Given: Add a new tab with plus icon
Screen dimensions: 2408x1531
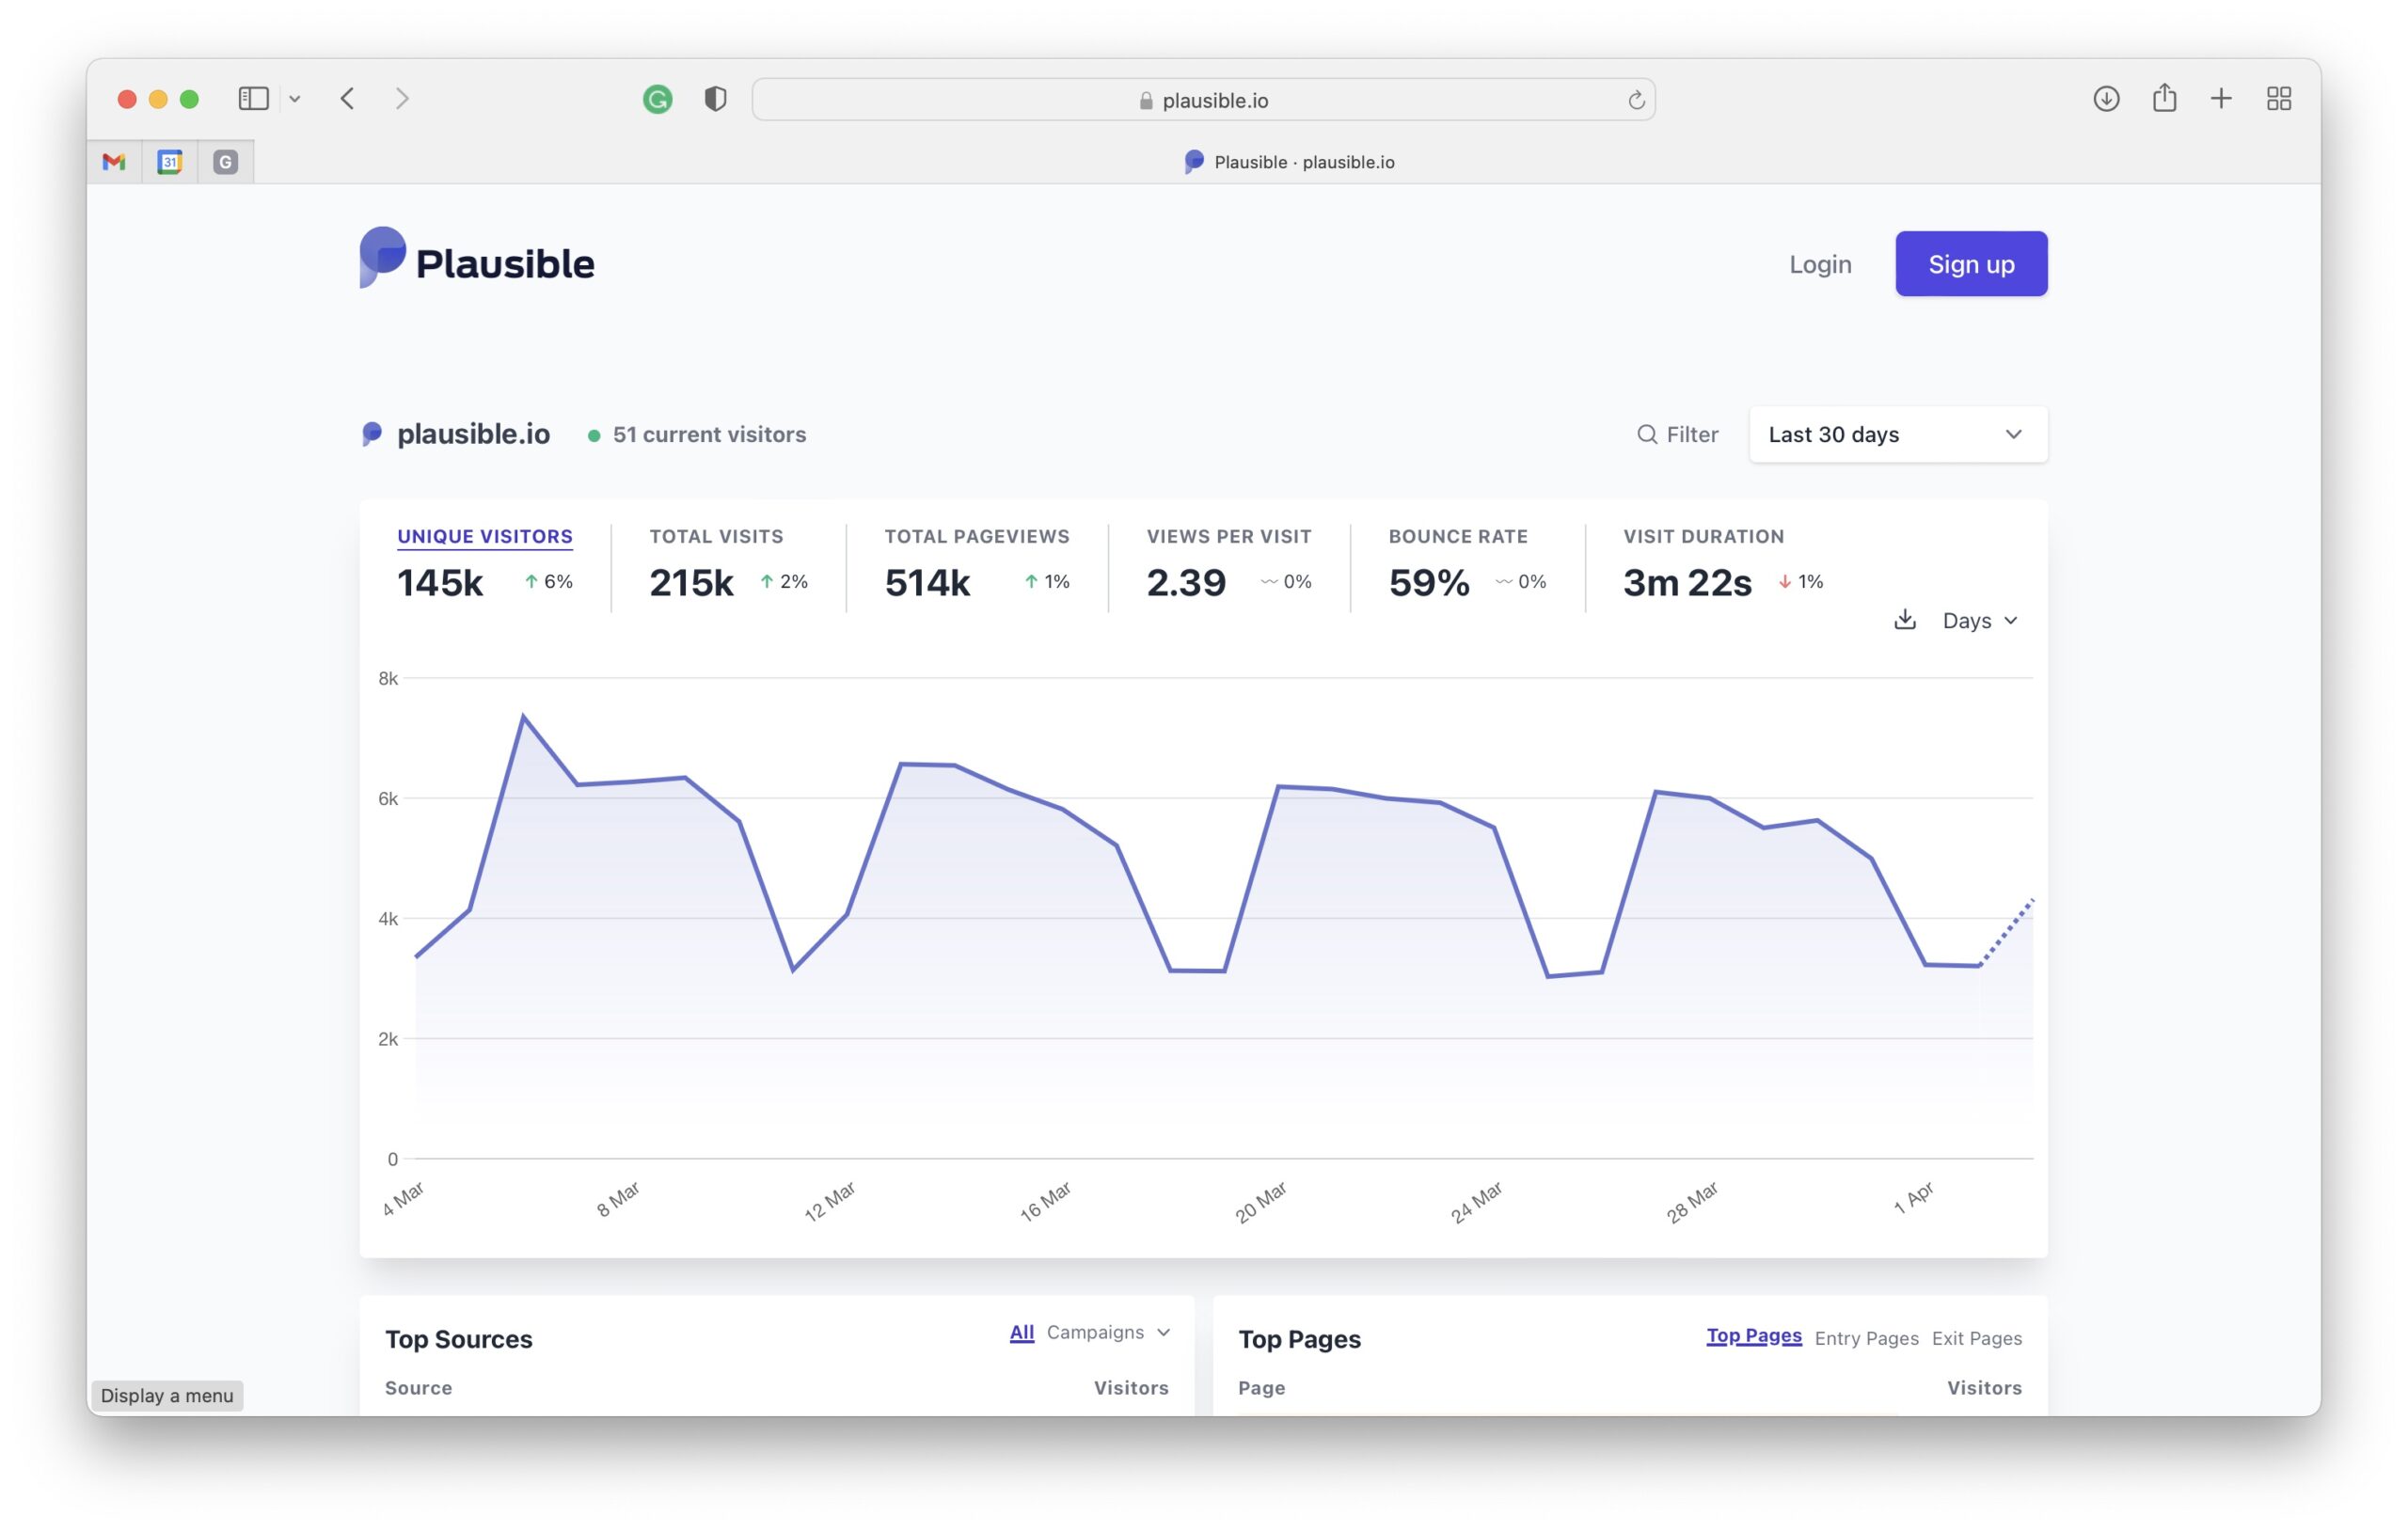Looking at the screenshot, I should click(2221, 98).
